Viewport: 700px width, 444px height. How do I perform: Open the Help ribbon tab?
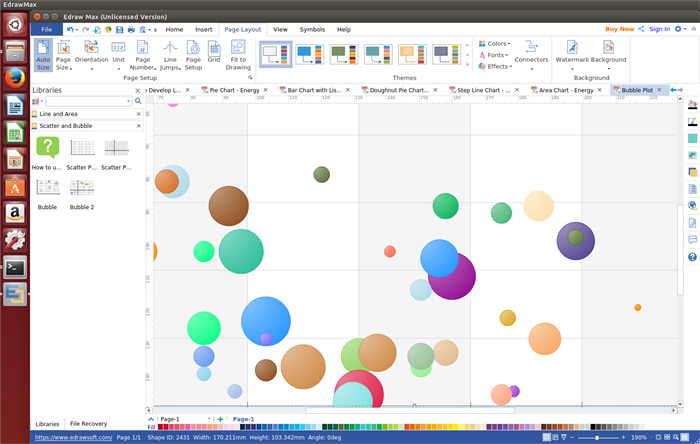[x=344, y=29]
